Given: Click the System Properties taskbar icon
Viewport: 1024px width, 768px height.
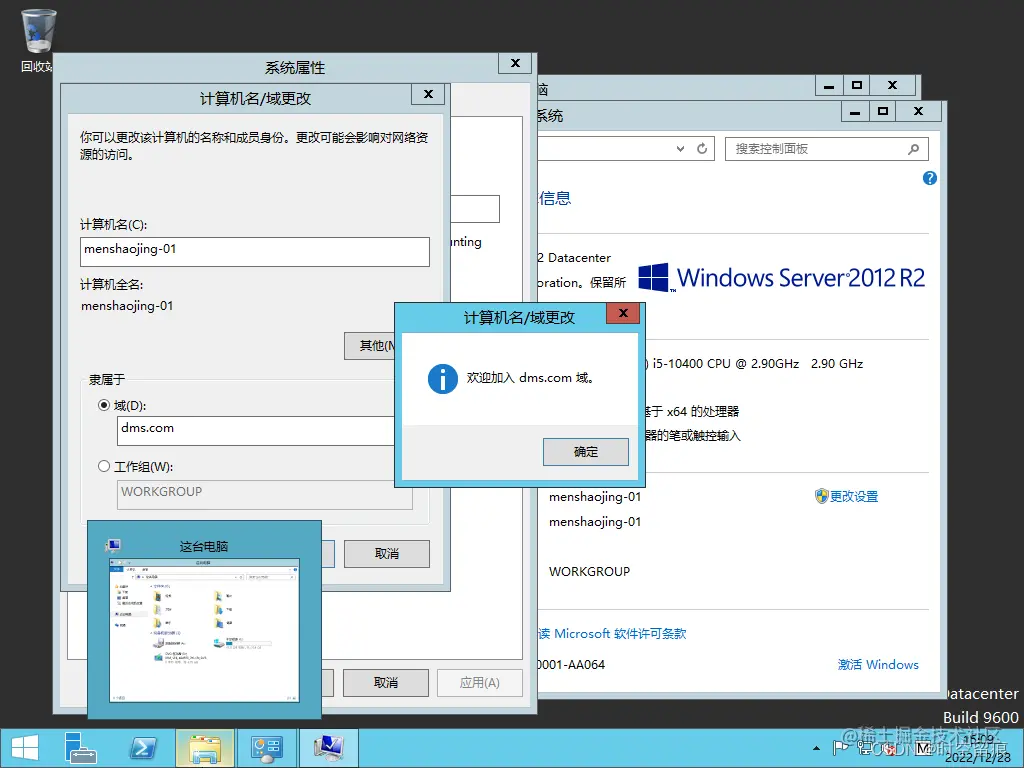Looking at the screenshot, I should click(x=328, y=748).
